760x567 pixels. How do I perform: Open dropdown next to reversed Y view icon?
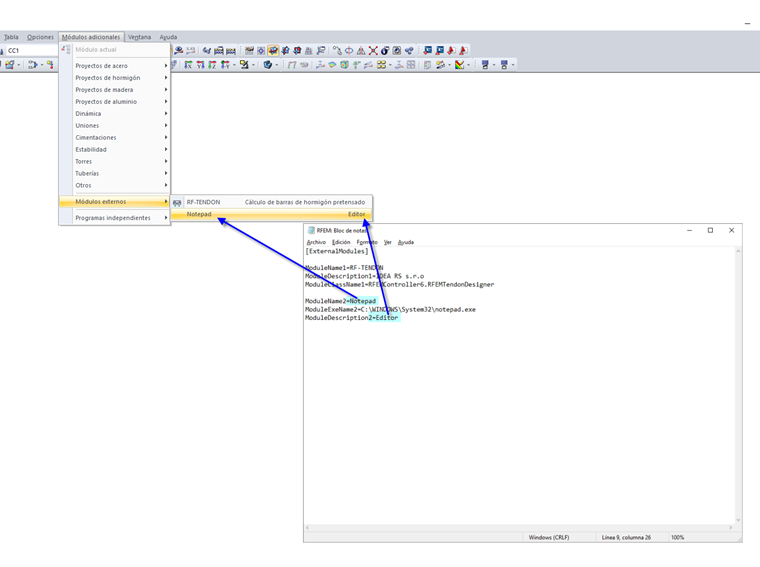(x=234, y=65)
